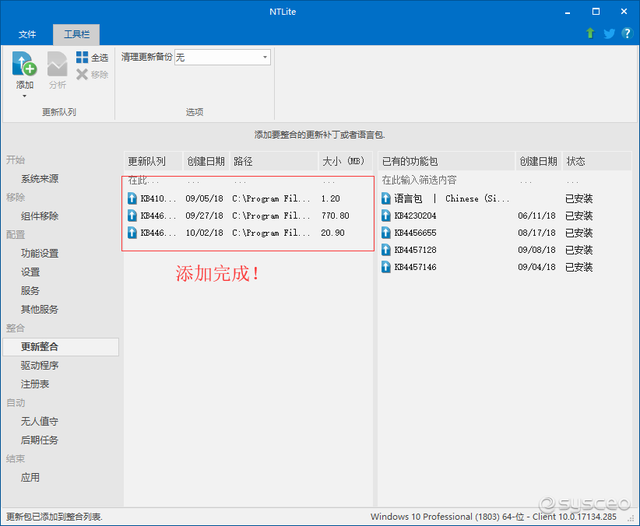Select the KB4456655 row name
640x526 pixels.
click(415, 233)
